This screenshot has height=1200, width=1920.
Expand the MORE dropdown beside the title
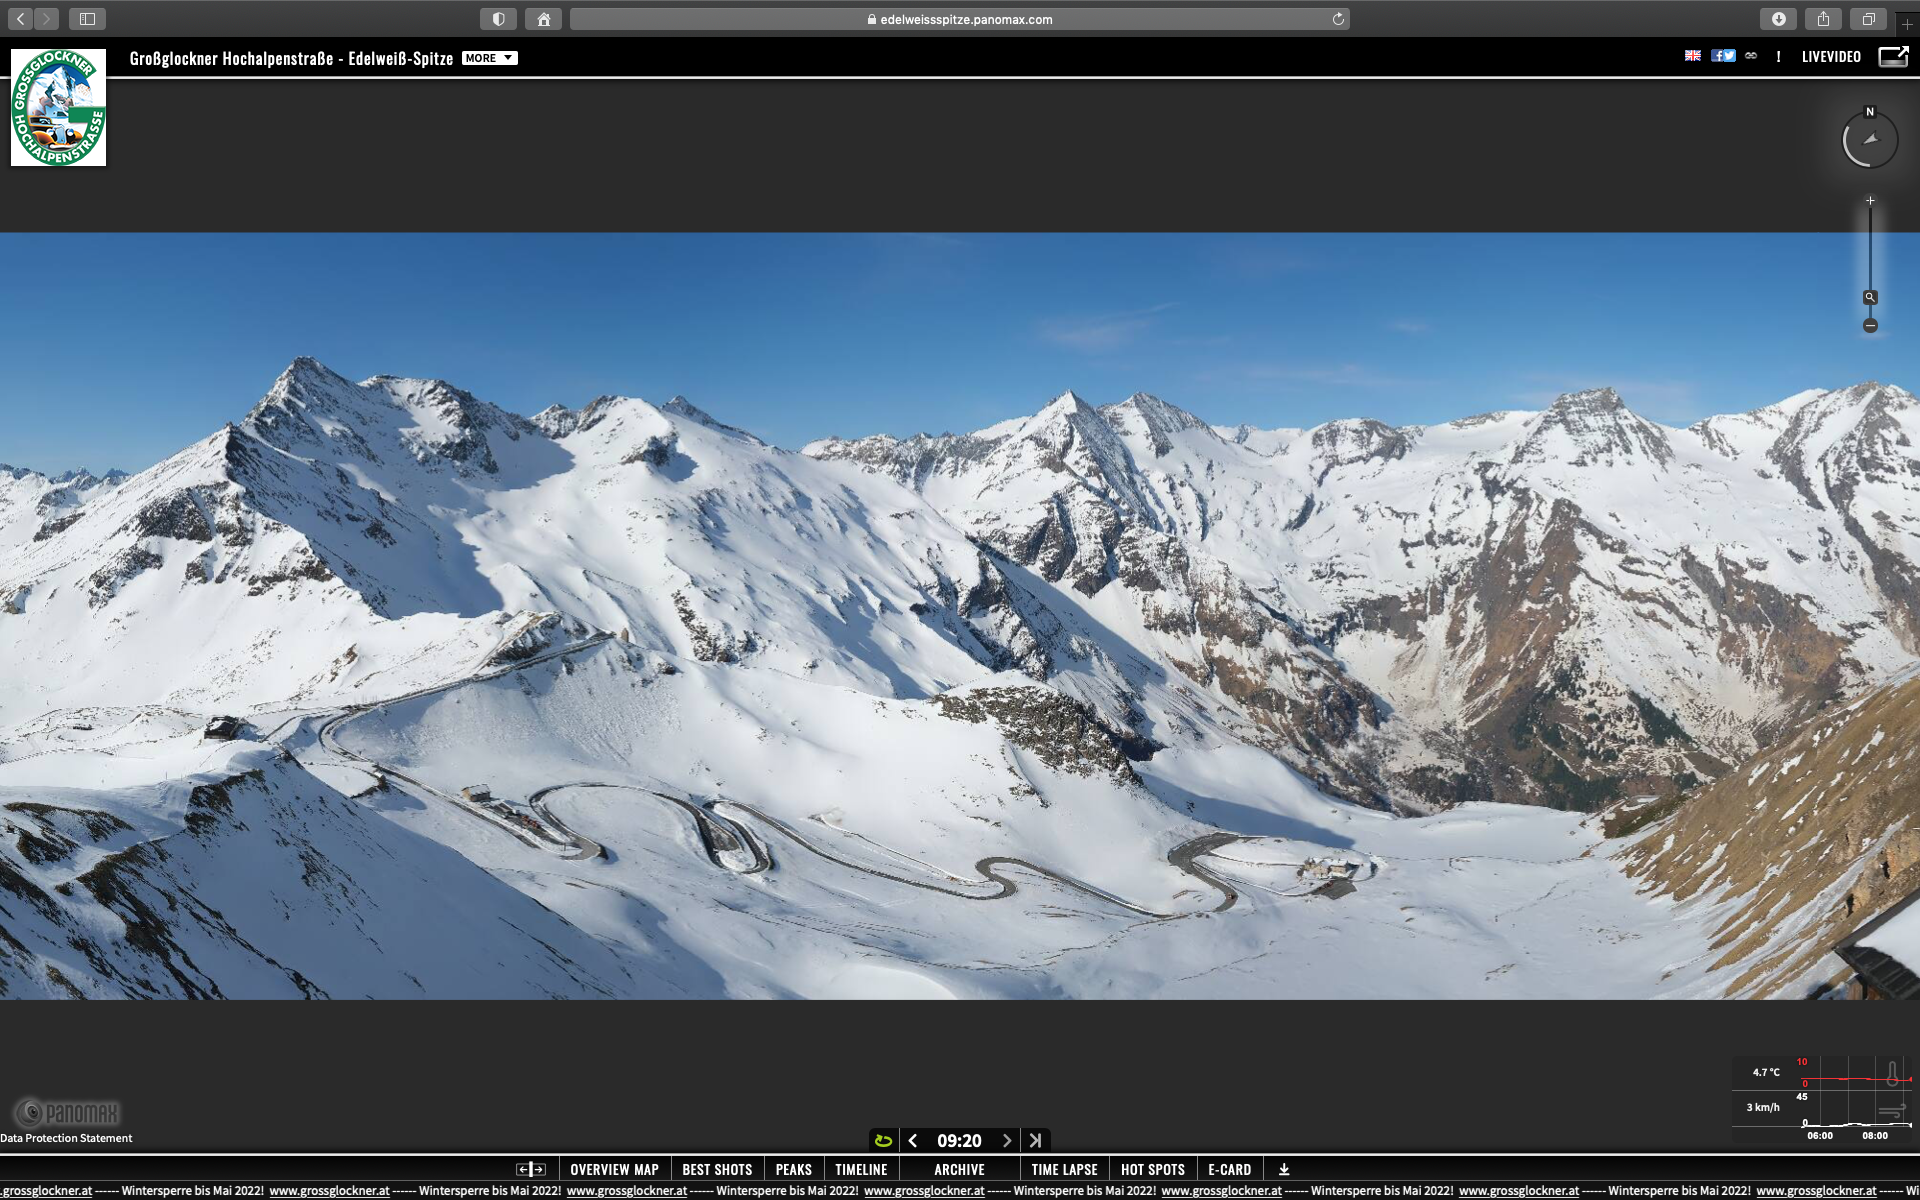point(489,58)
